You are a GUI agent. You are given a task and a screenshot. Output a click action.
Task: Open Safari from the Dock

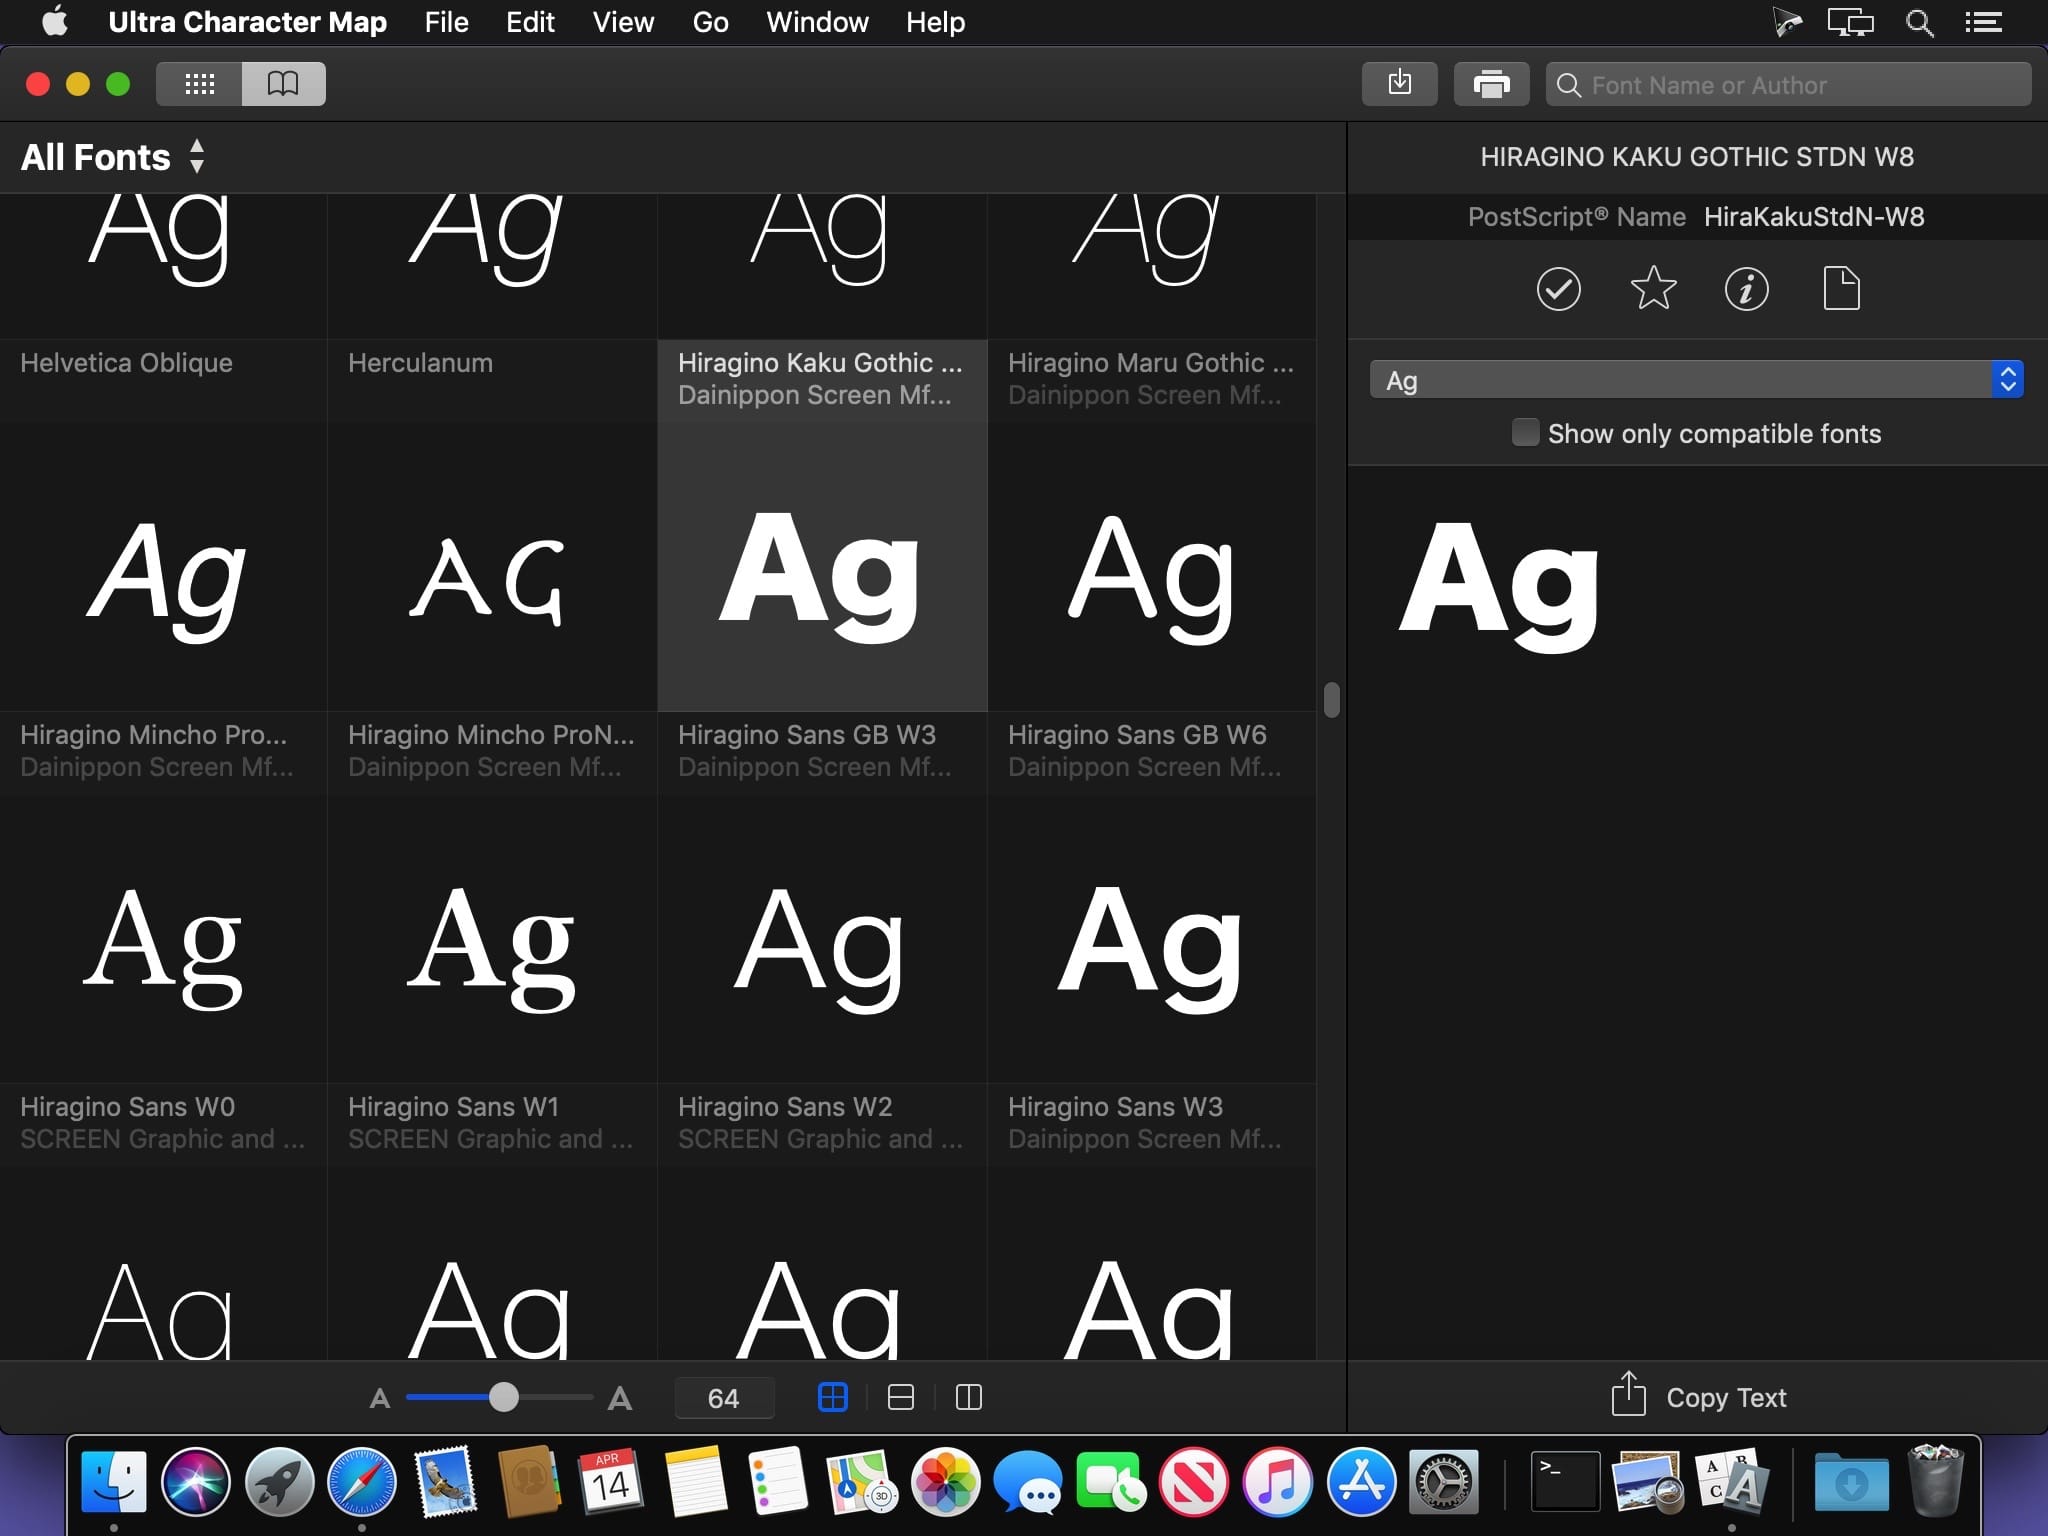point(362,1481)
